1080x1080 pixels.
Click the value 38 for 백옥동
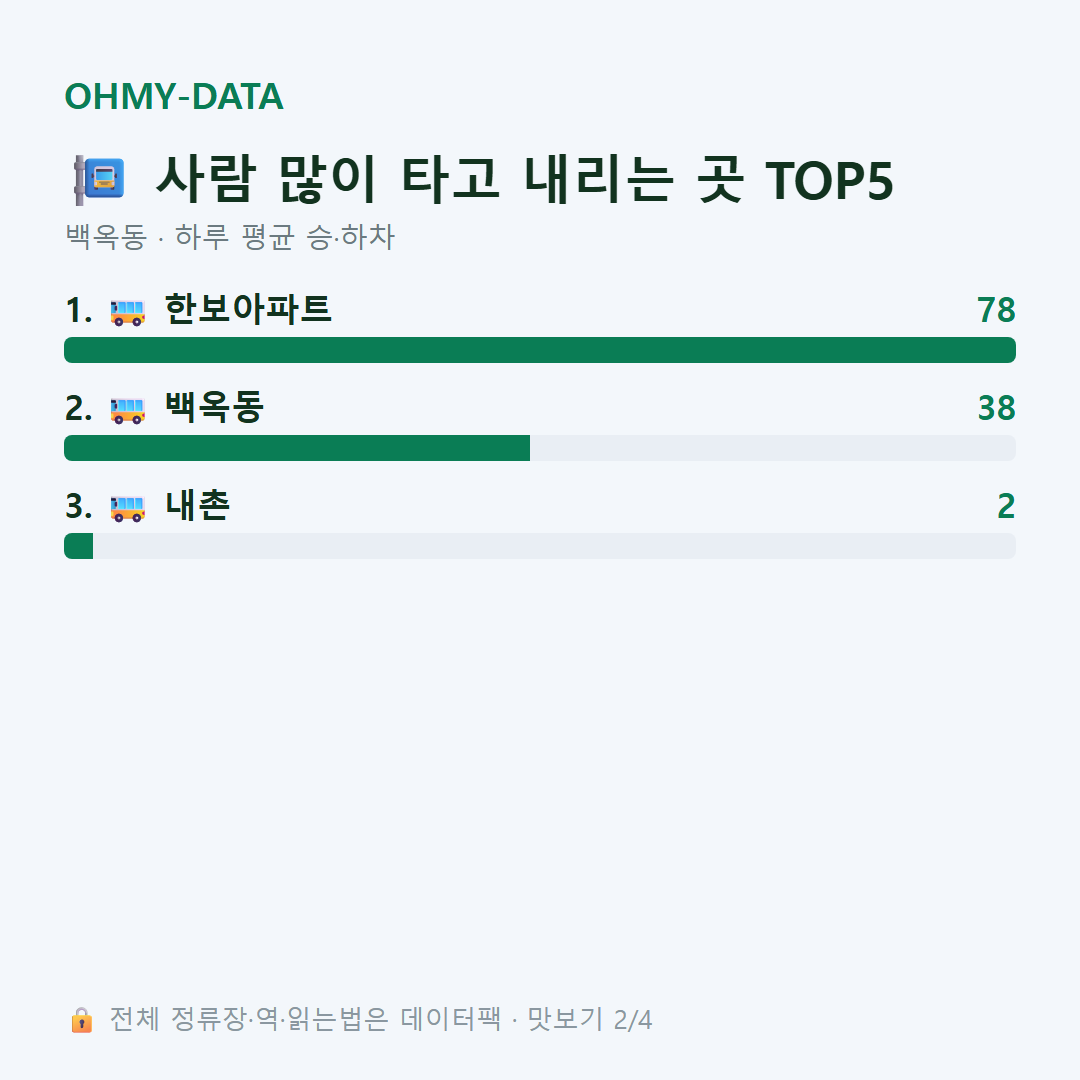point(997,408)
